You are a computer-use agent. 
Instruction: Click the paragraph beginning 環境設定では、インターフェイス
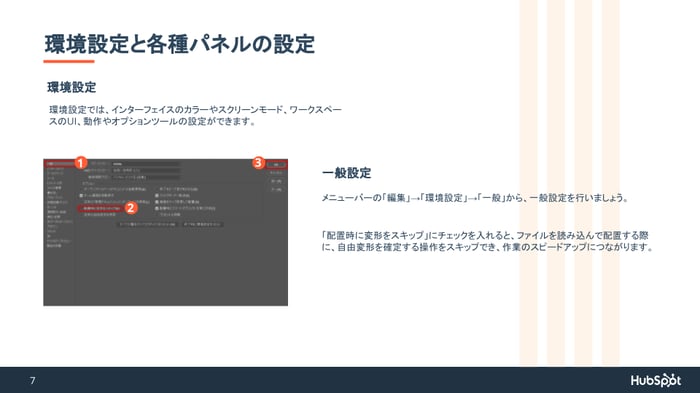195,116
